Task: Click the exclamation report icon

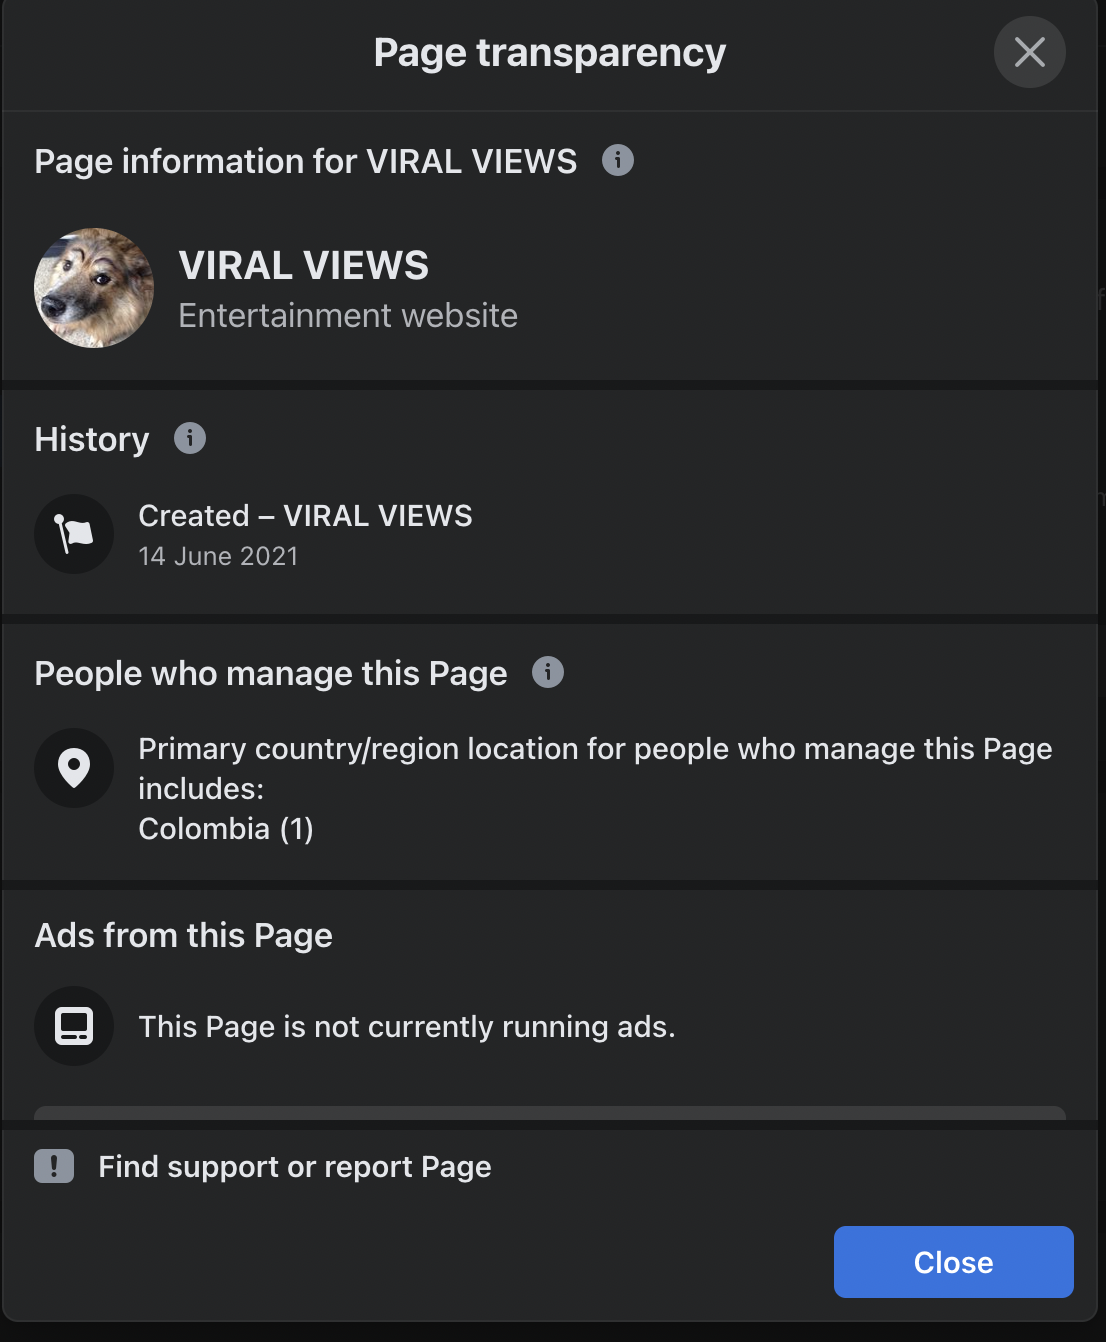Action: click(54, 1166)
